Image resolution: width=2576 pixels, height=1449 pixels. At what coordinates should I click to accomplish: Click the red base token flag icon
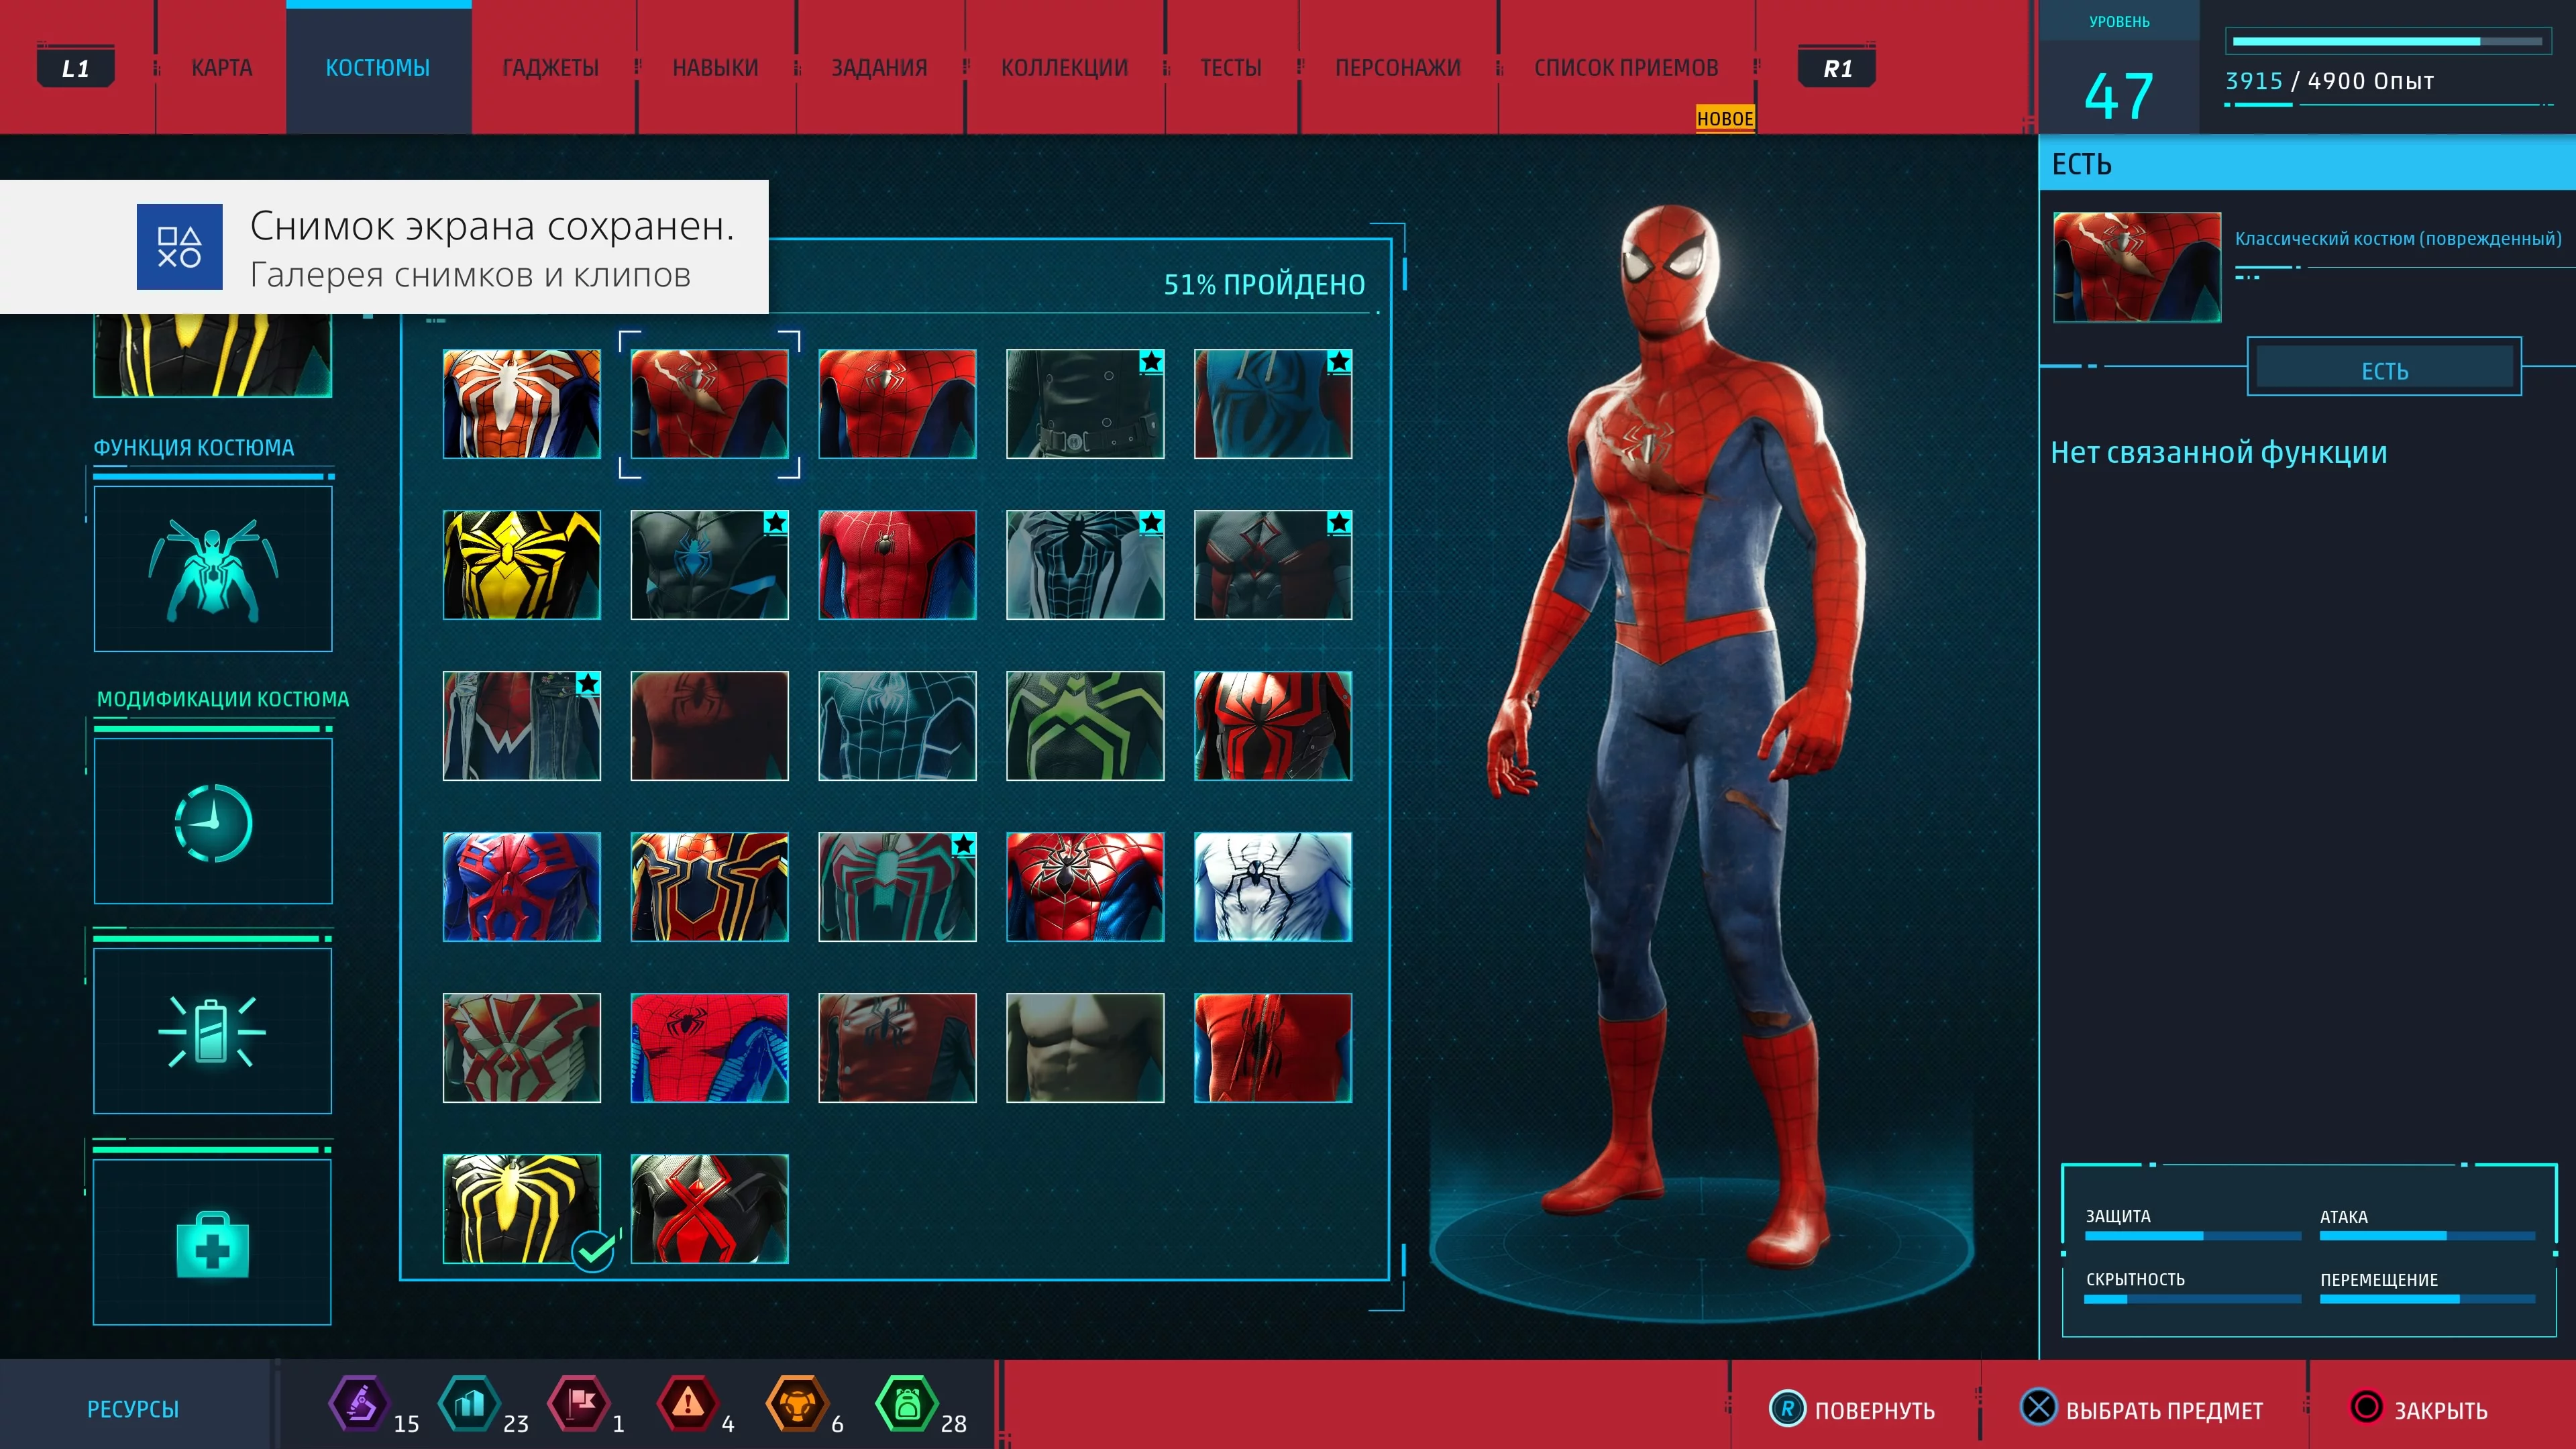579,1404
